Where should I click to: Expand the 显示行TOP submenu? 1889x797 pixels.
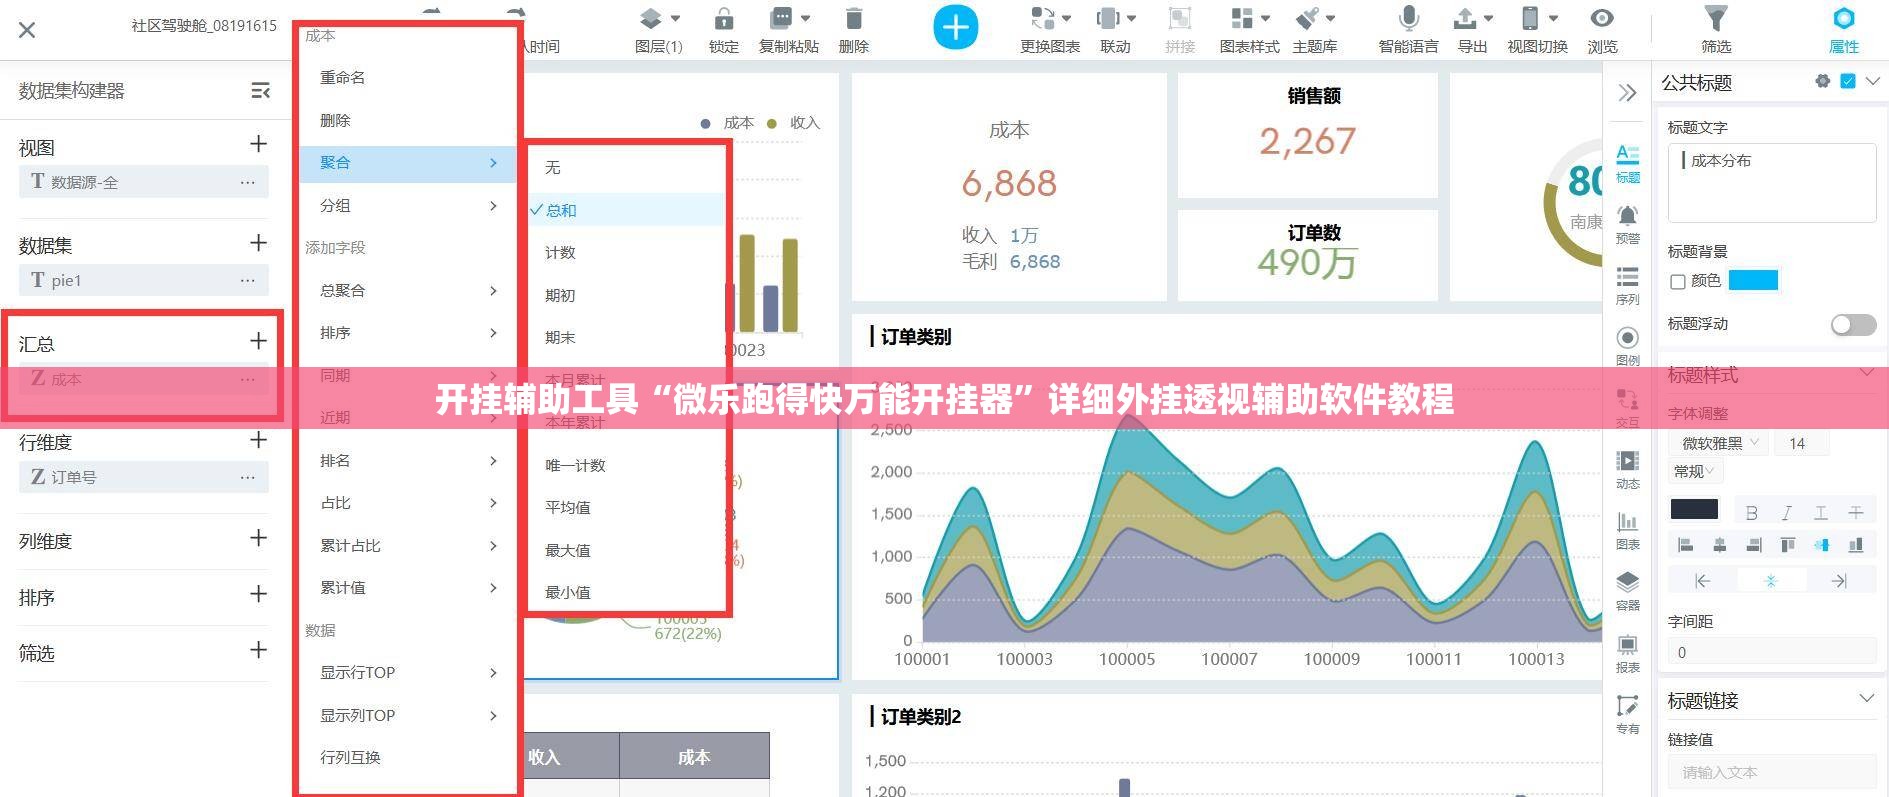pyautogui.click(x=408, y=672)
